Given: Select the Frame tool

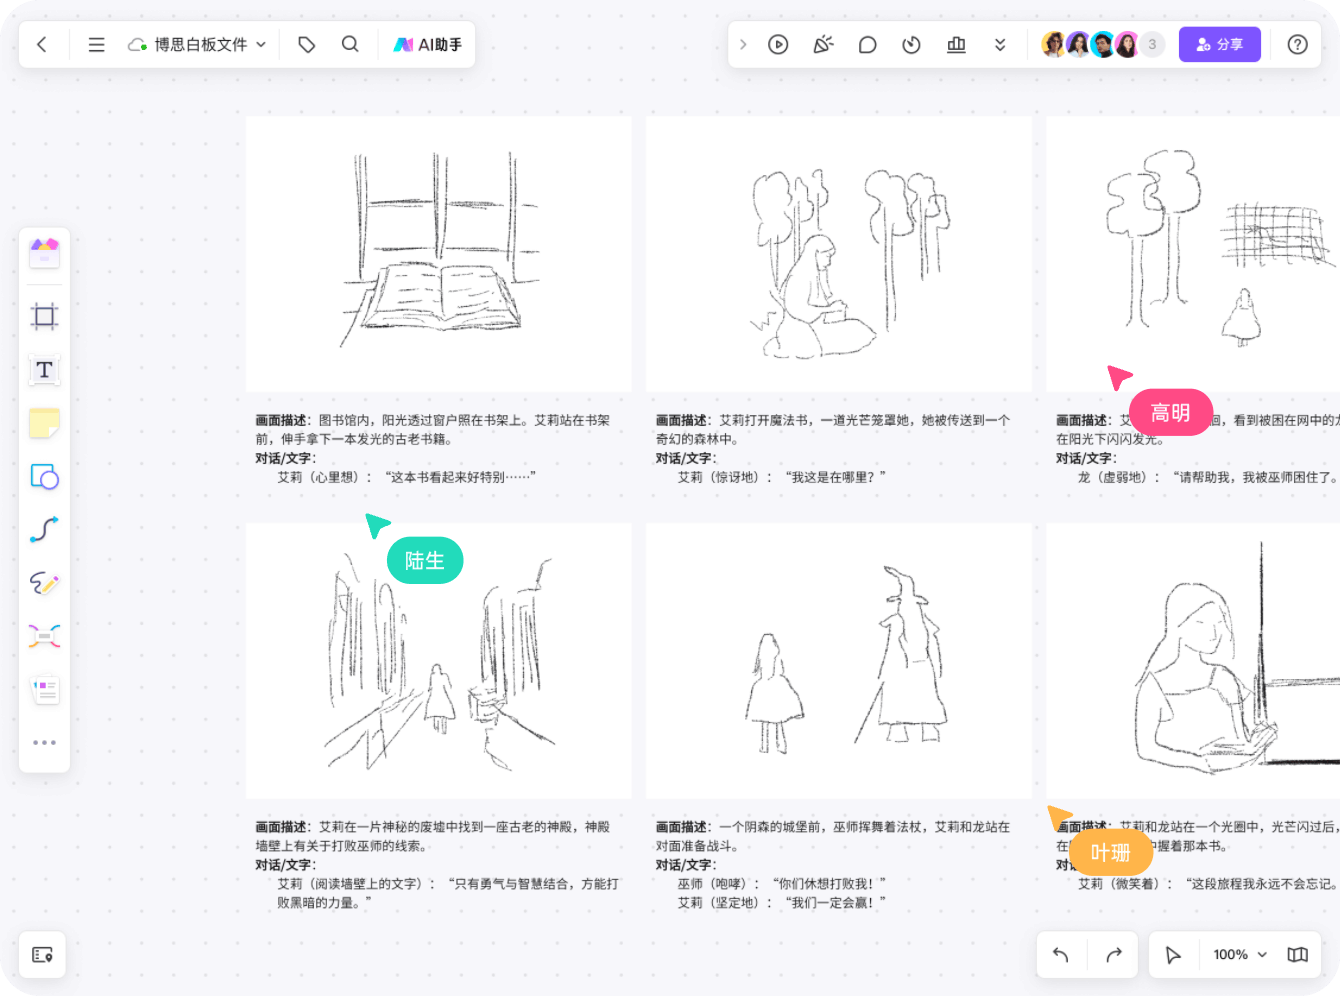Looking at the screenshot, I should (x=44, y=316).
